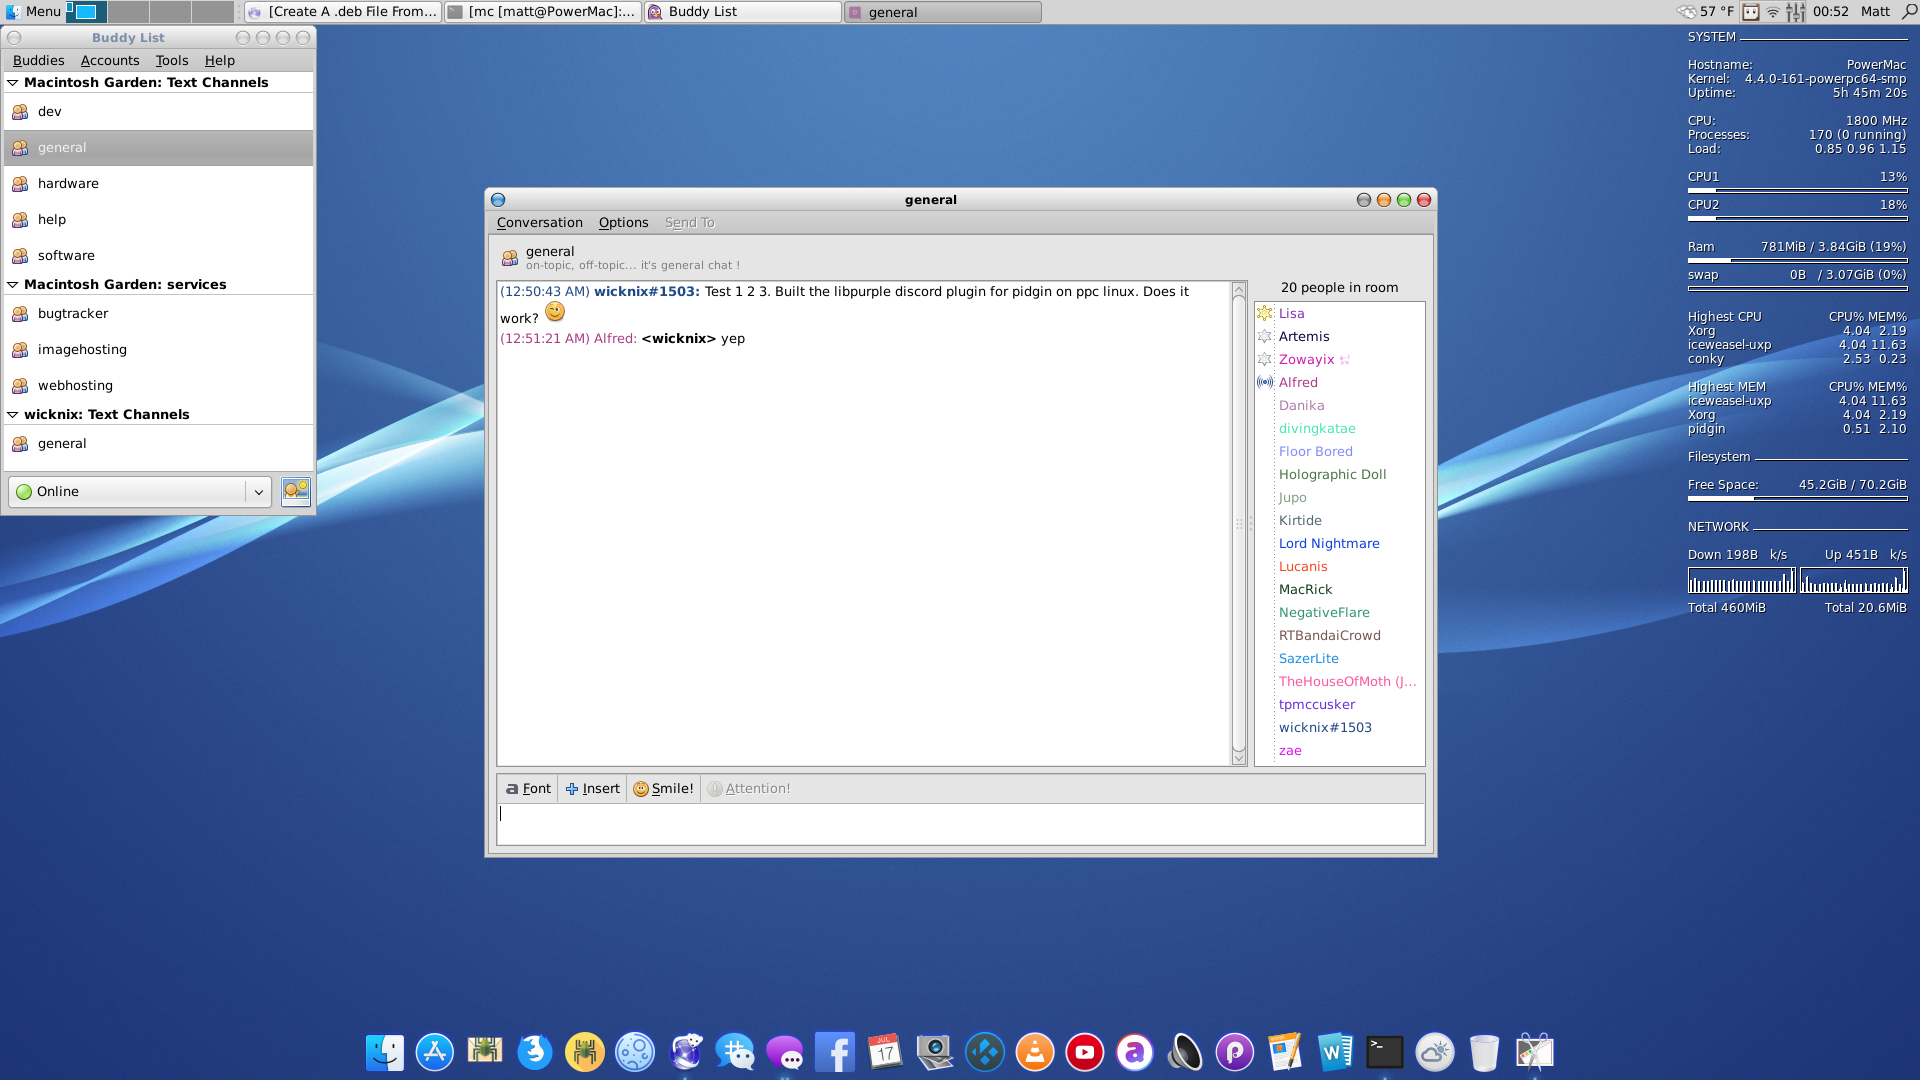Open the Facebook icon in the dock

834,1052
